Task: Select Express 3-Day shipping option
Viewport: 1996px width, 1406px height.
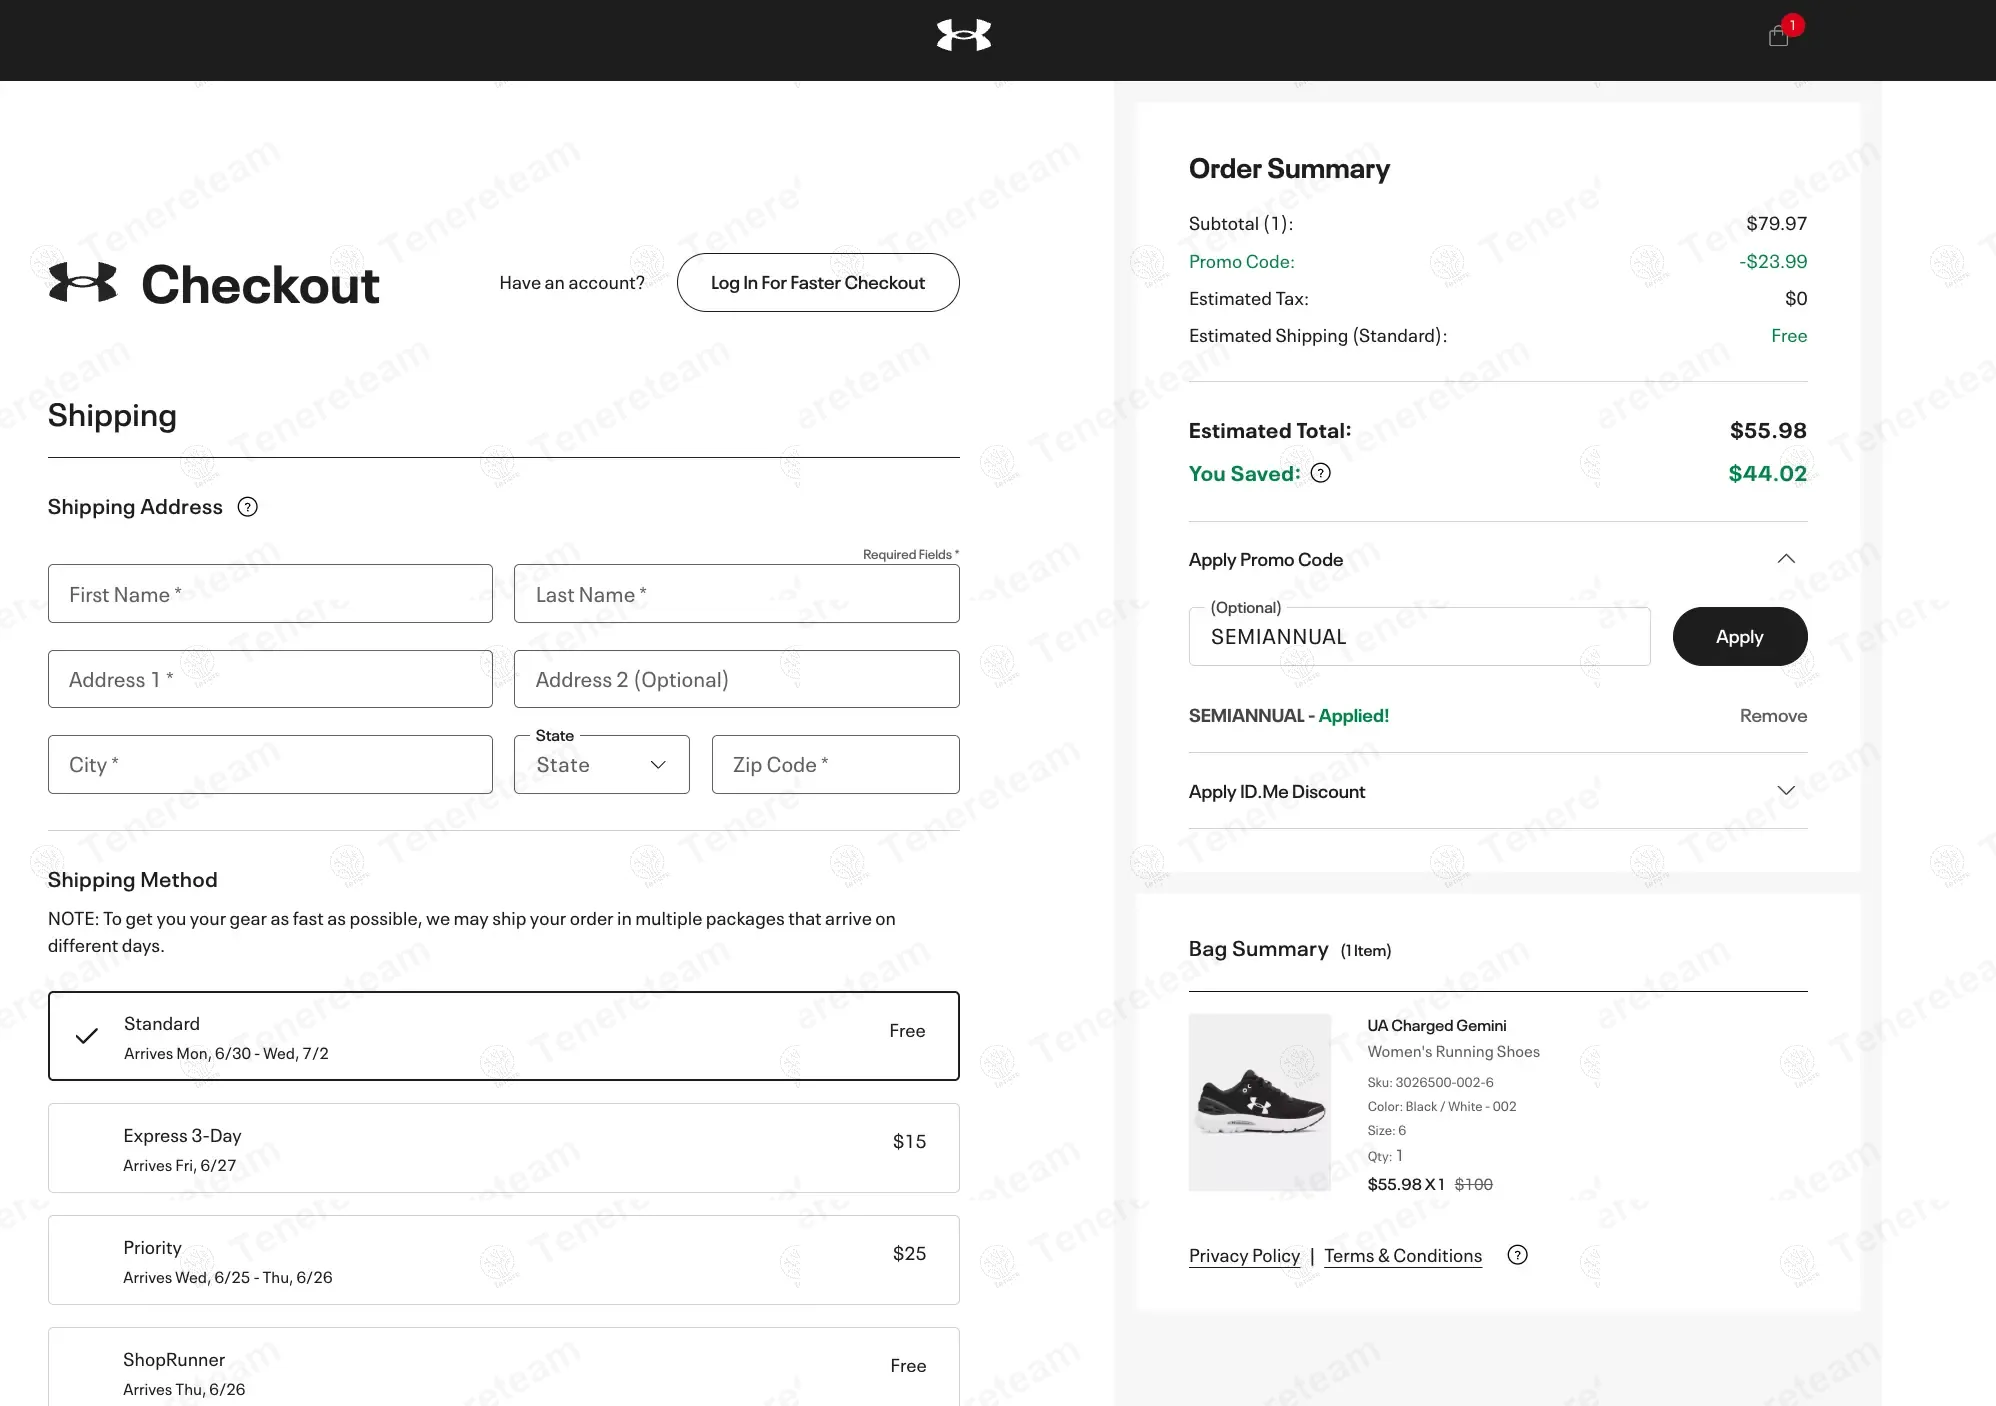Action: (x=504, y=1148)
